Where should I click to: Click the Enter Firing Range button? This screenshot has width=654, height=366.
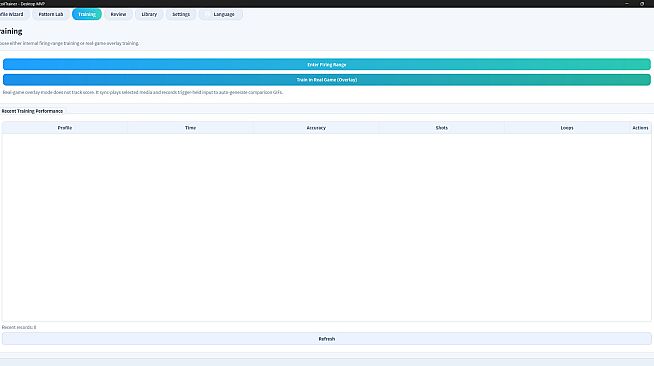coord(327,65)
